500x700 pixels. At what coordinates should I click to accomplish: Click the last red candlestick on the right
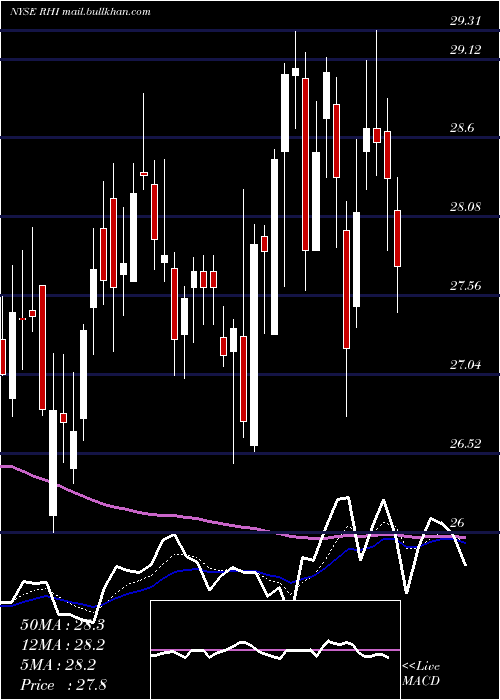(x=397, y=238)
